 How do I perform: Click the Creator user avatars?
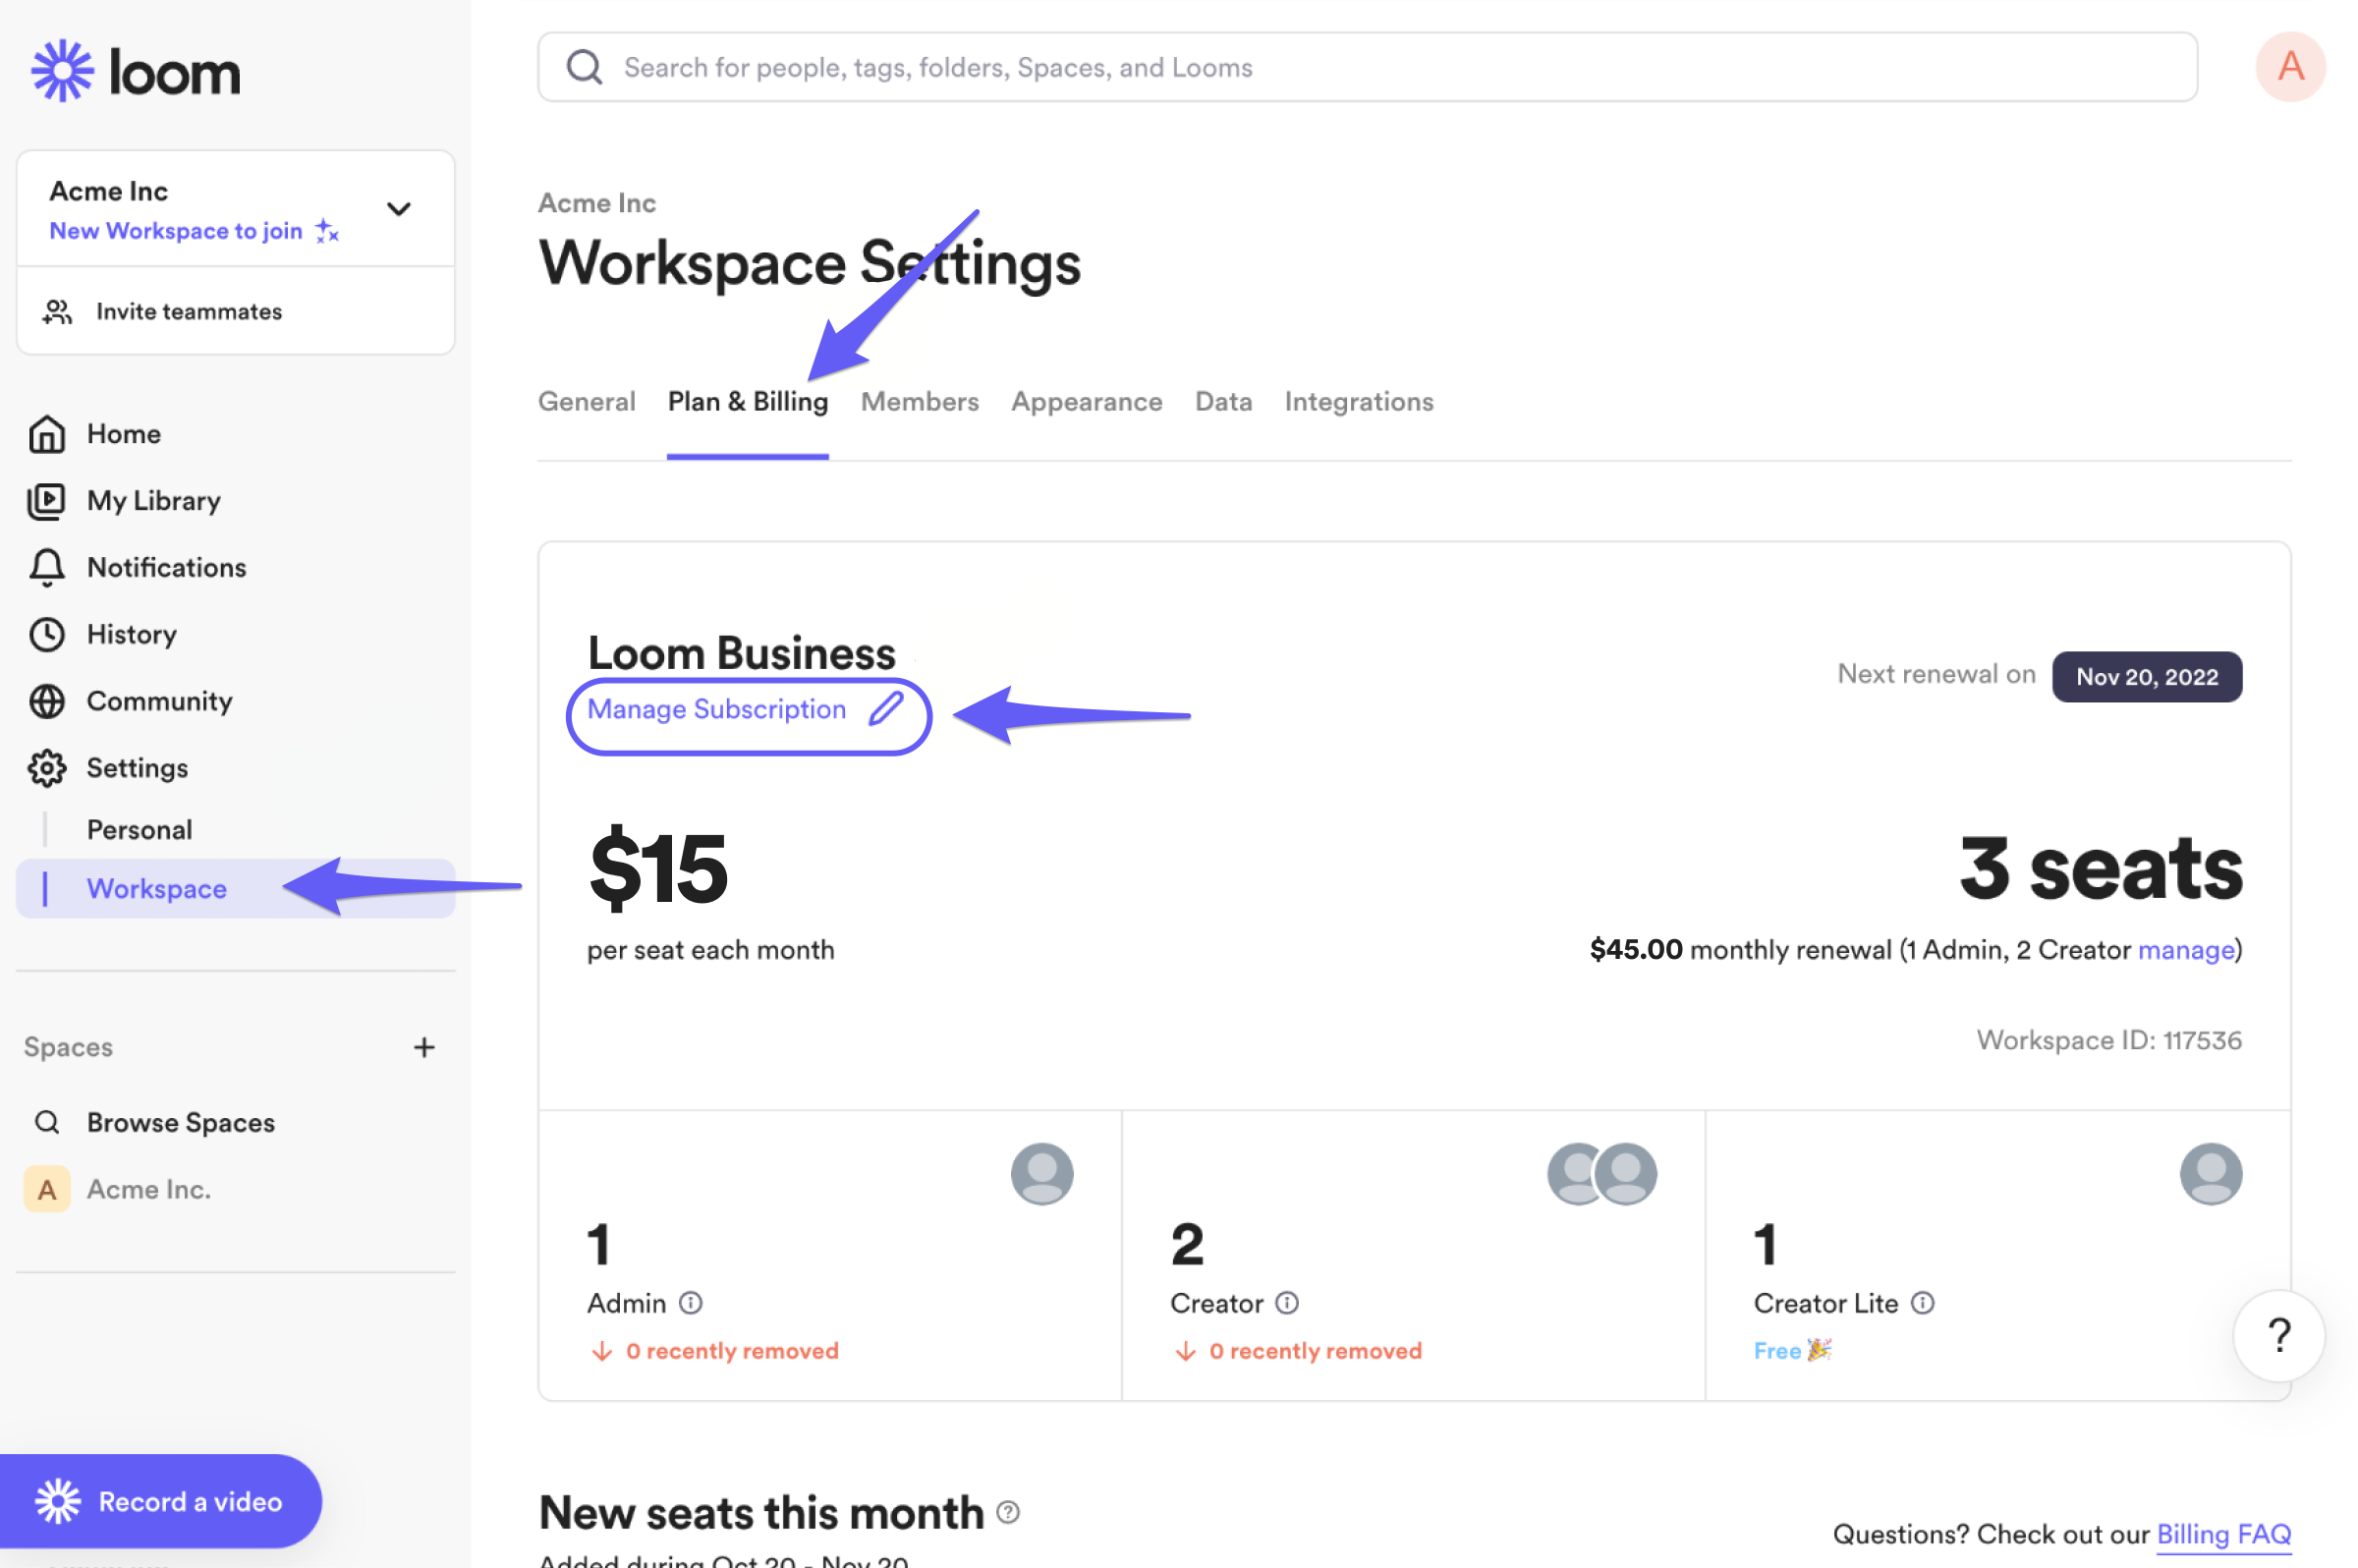[1602, 1174]
